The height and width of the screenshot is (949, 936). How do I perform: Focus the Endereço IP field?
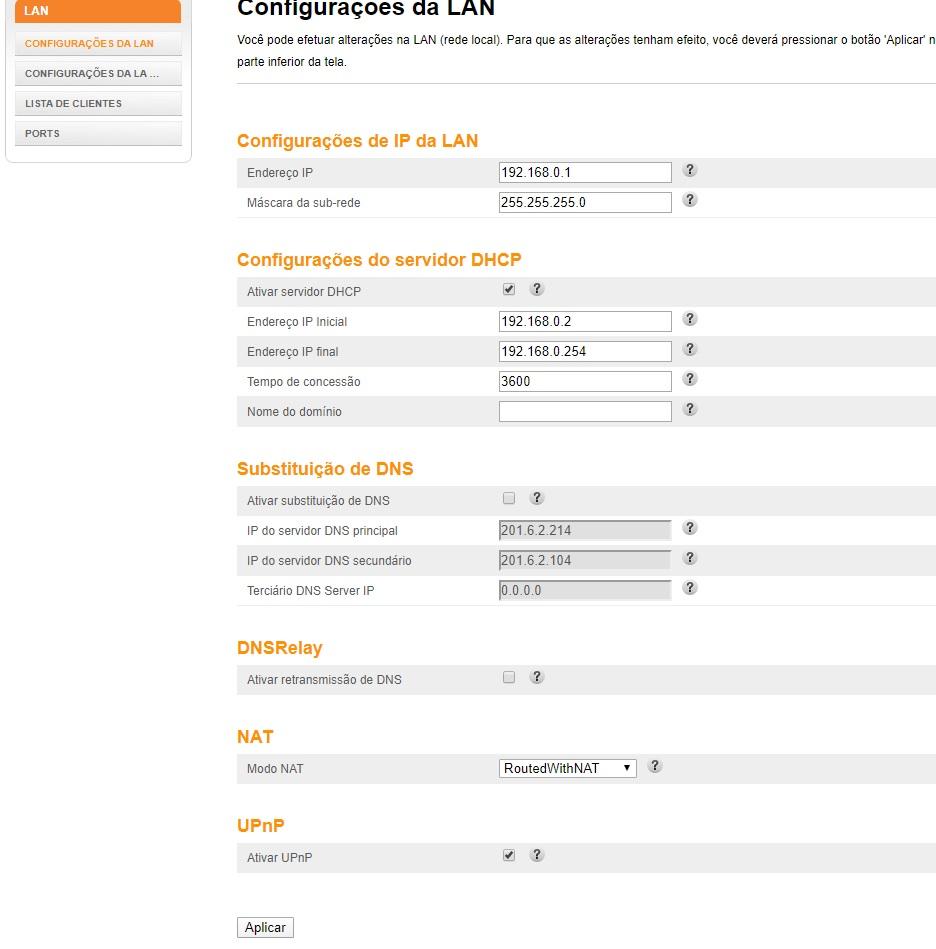(585, 172)
